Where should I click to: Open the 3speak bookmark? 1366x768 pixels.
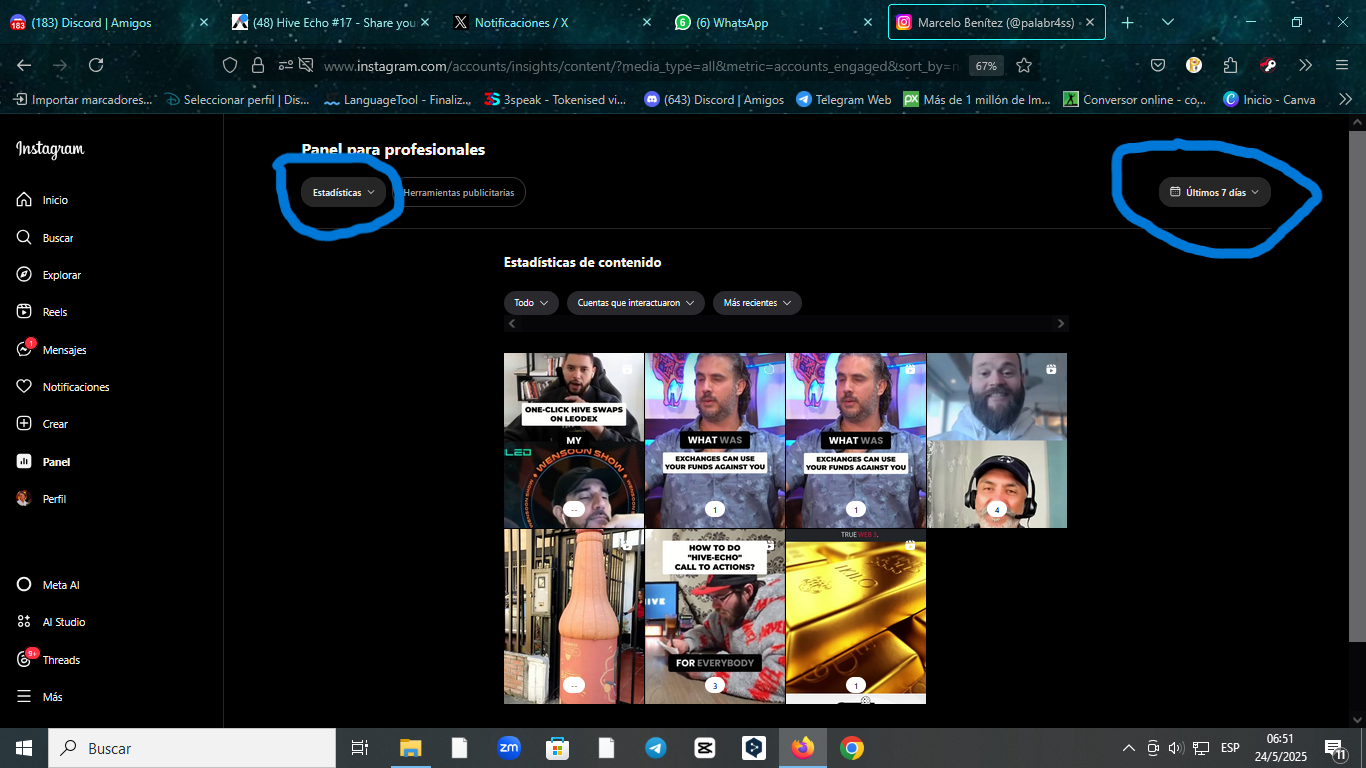[555, 99]
